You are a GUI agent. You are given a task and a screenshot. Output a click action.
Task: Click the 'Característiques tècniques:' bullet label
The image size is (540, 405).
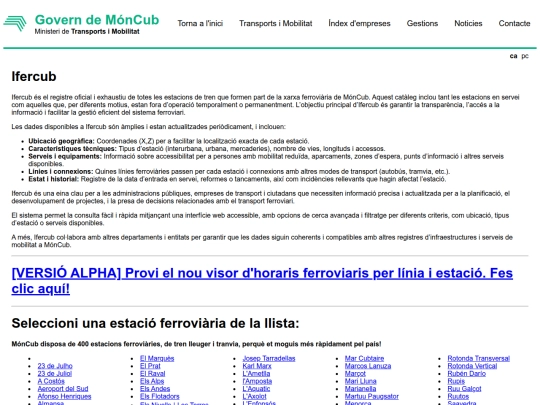point(72,149)
